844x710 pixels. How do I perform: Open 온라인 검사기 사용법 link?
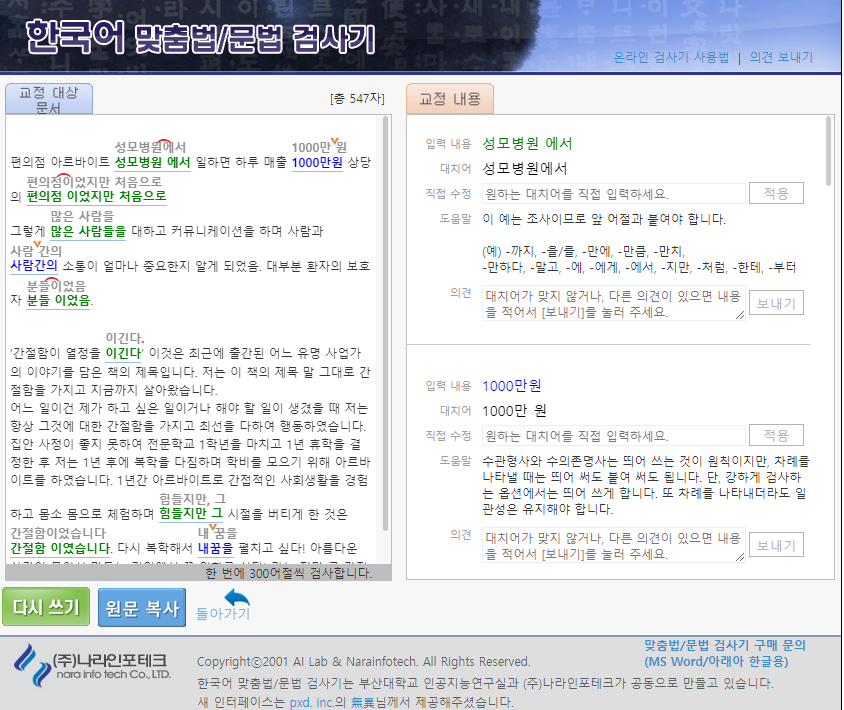coord(671,57)
